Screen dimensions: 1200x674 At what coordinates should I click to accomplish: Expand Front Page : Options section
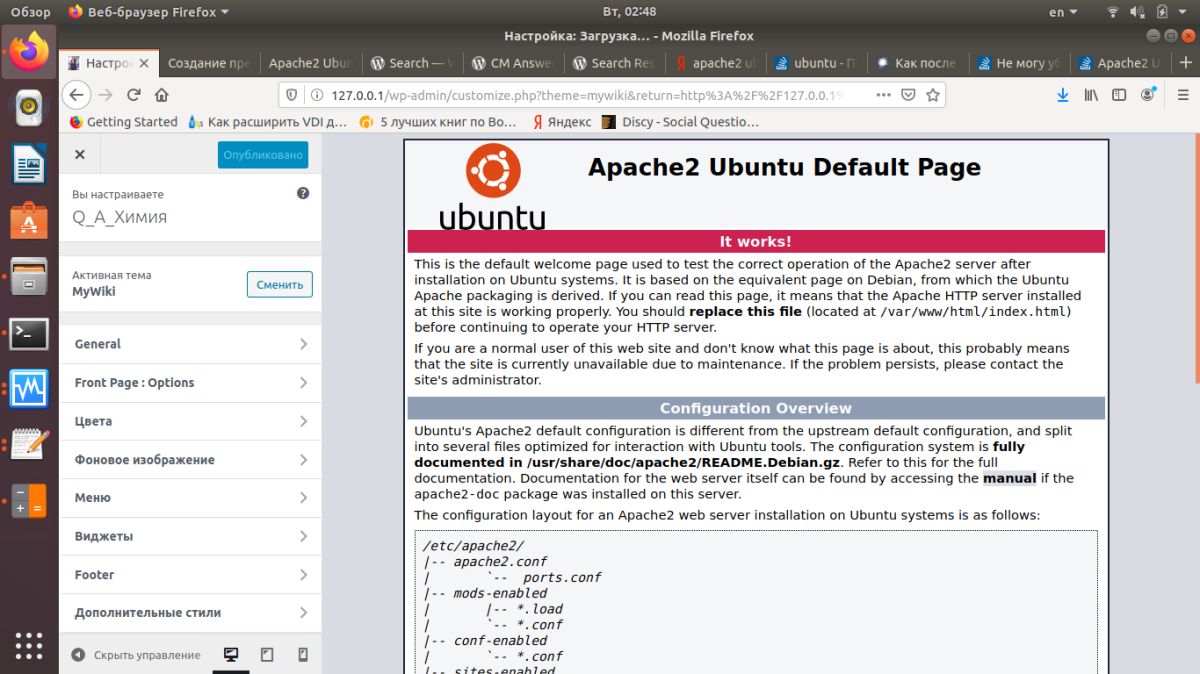point(190,383)
